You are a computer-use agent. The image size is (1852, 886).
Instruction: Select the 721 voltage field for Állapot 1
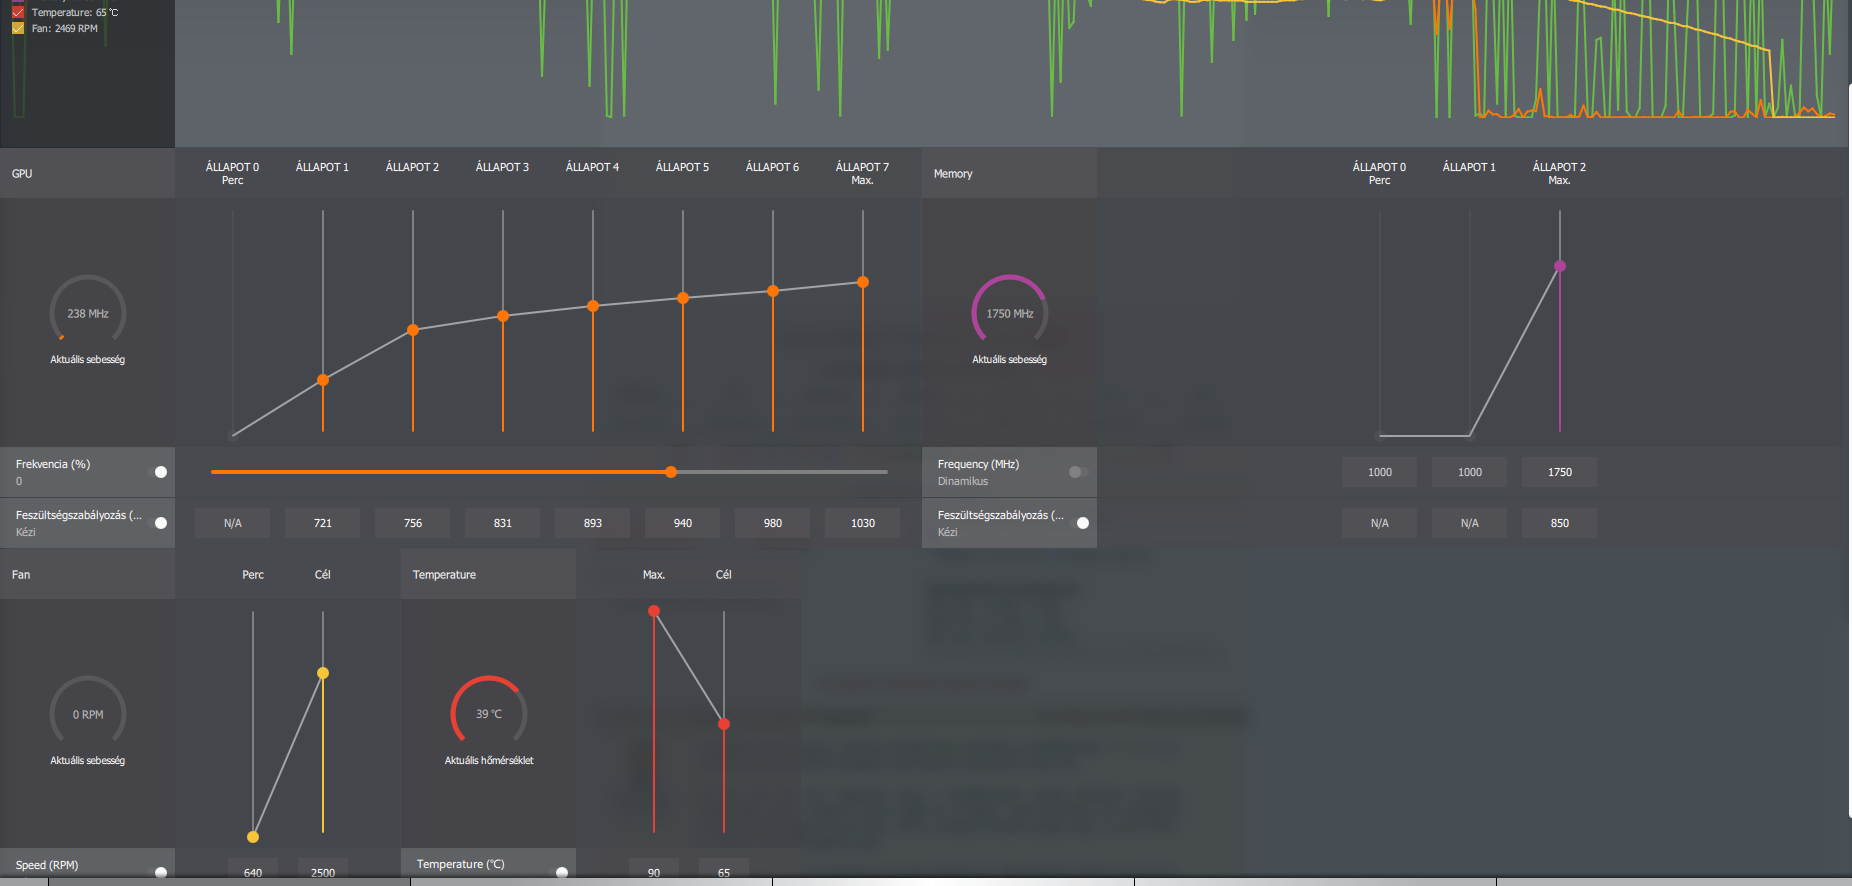coord(323,523)
